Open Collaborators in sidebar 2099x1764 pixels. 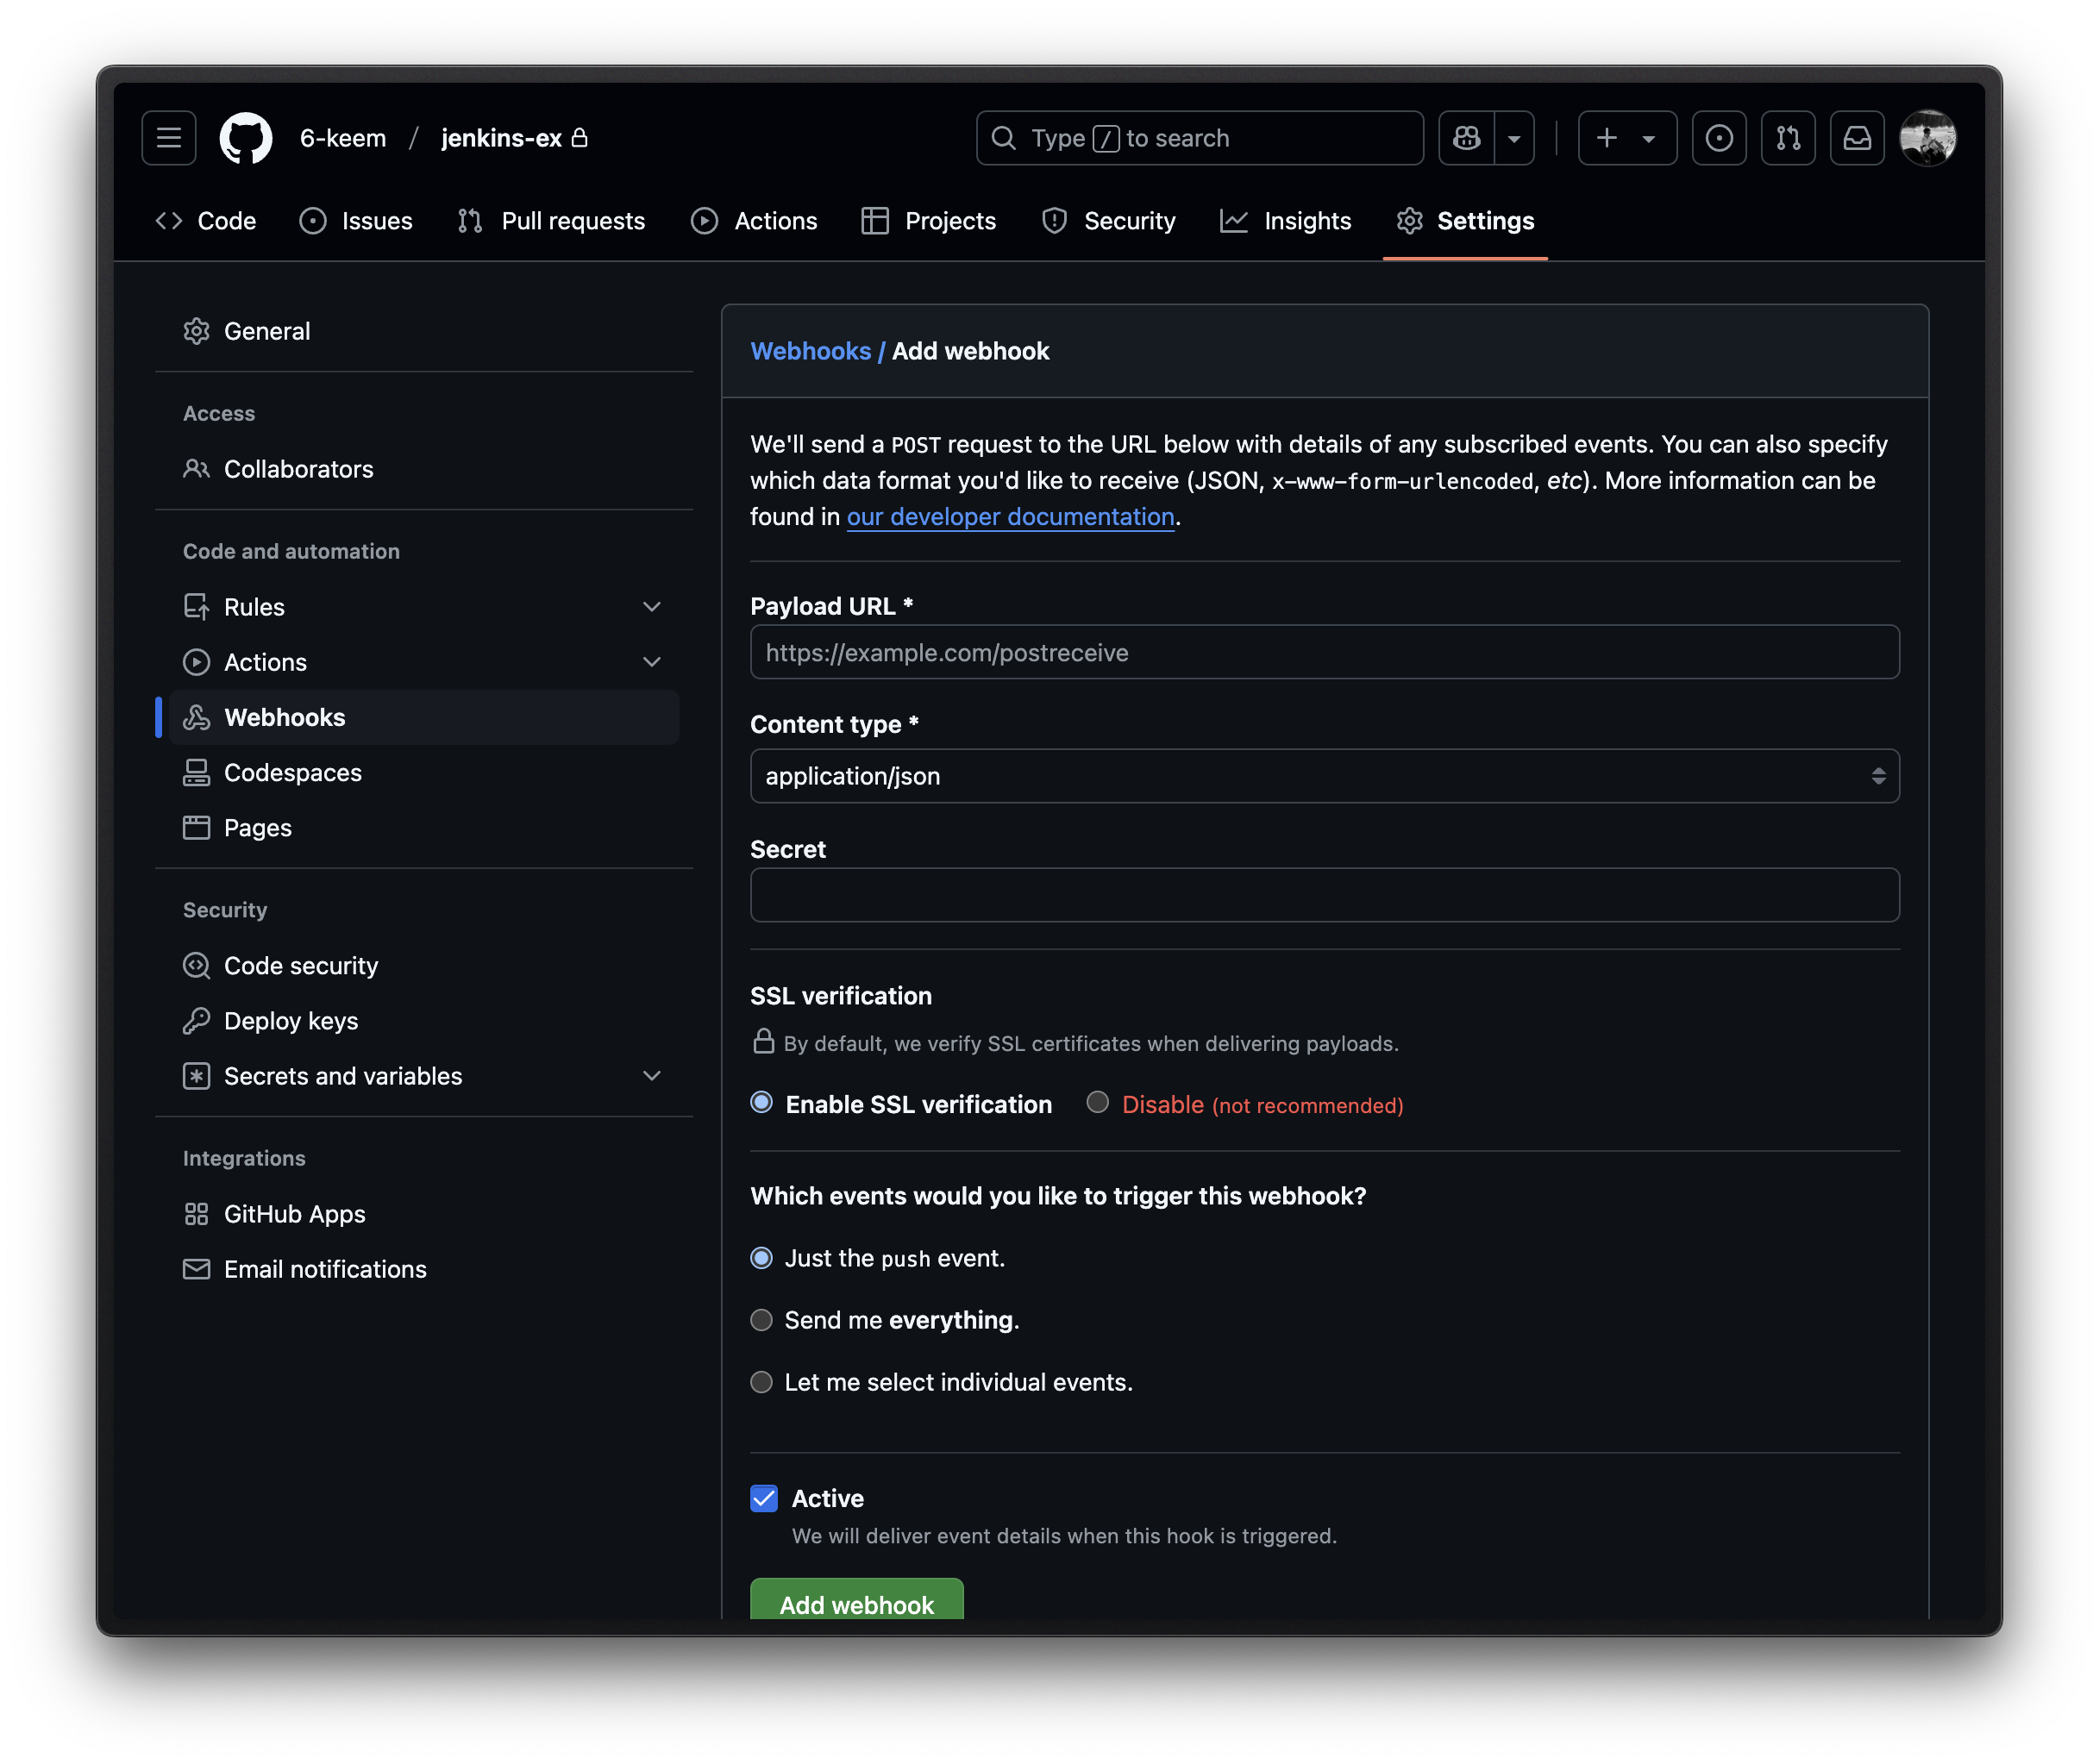click(x=424, y=469)
